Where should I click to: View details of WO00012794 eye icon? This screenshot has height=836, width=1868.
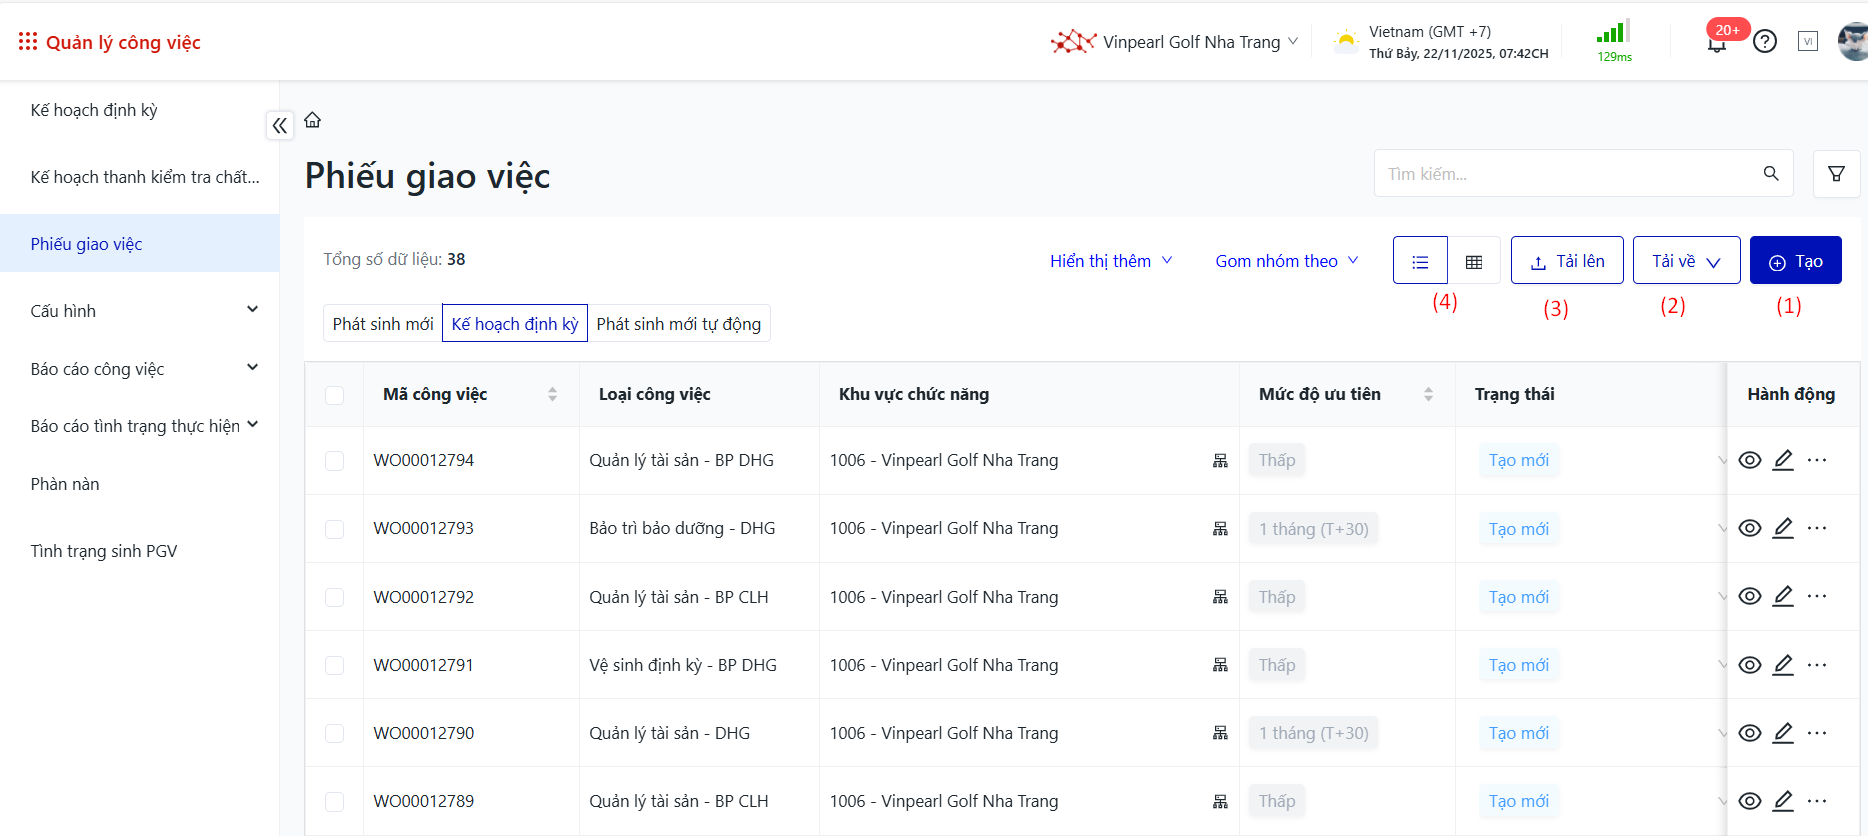(1750, 460)
